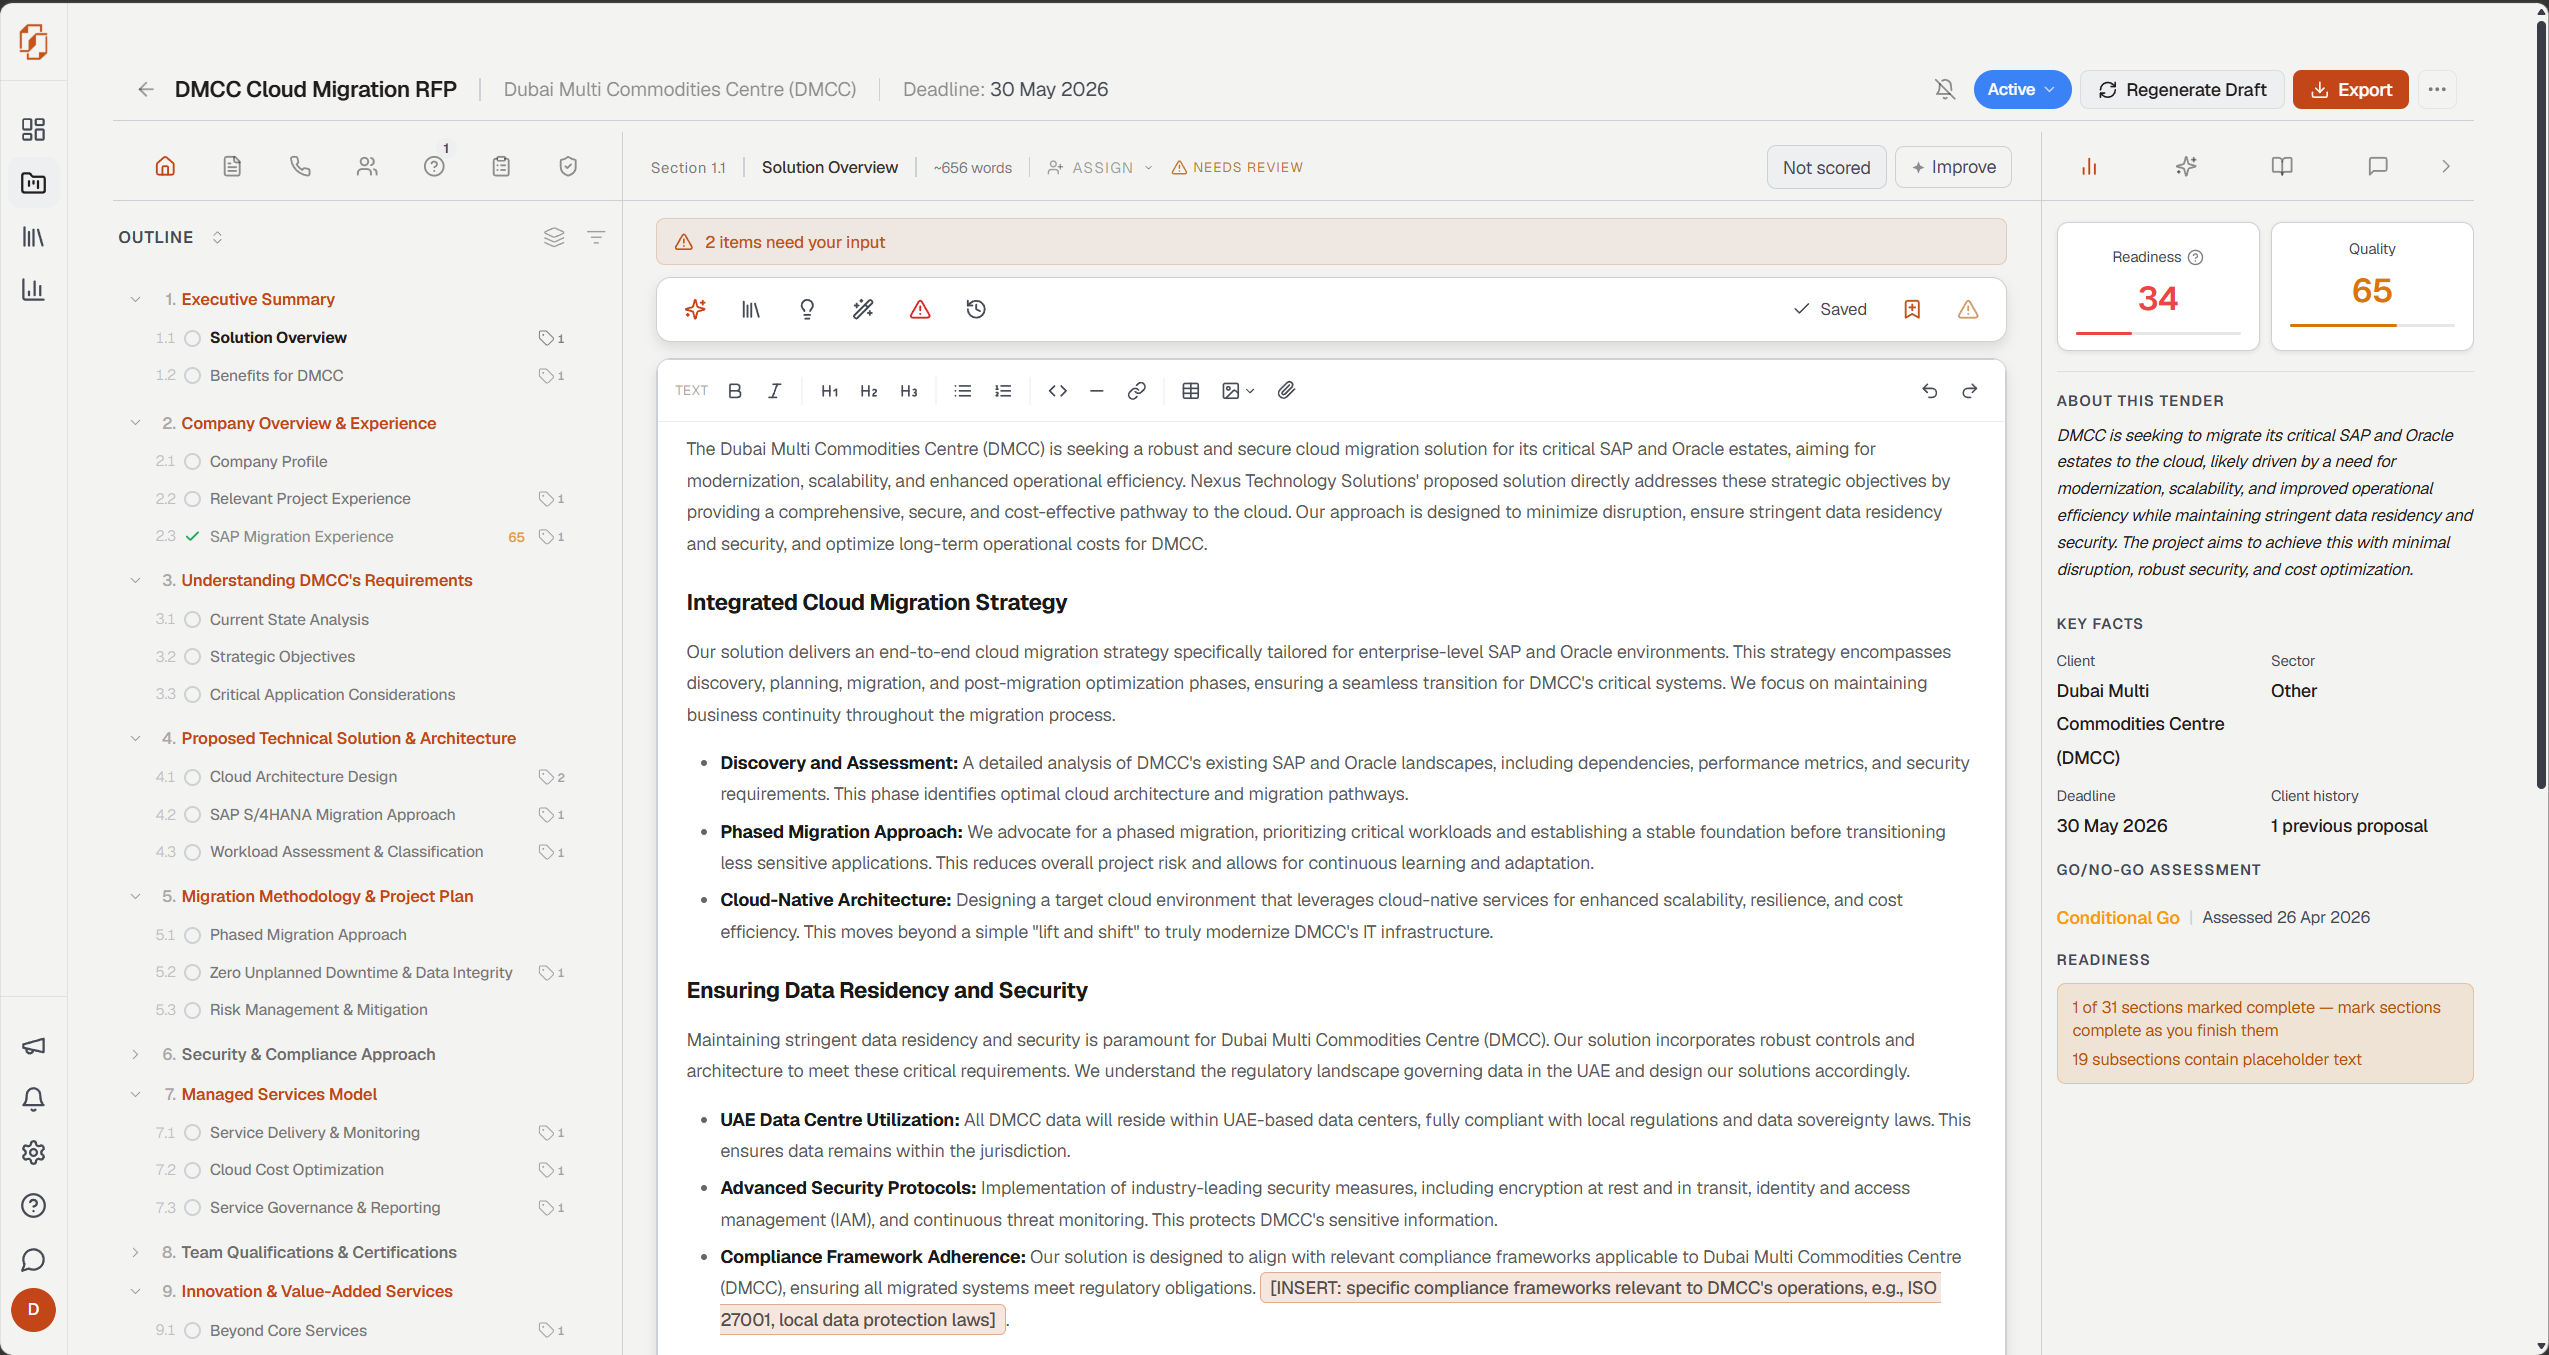This screenshot has width=2549, height=1355.
Task: Apply Heading 2 style
Action: [x=869, y=391]
